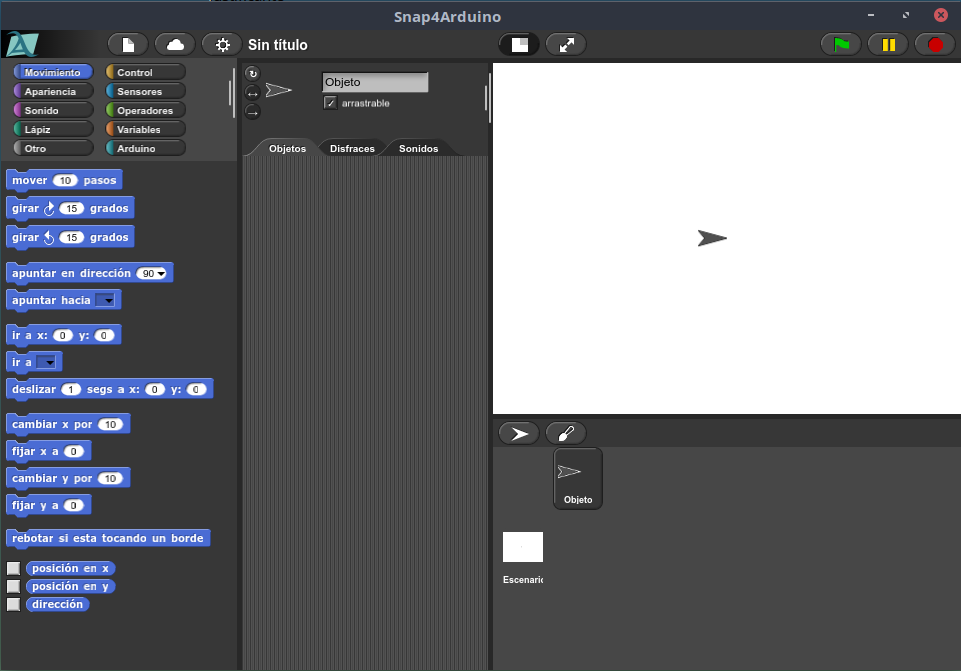Screen dimensions: 961x671
Task: Toggle the arrastrable checkbox
Action: tap(331, 104)
